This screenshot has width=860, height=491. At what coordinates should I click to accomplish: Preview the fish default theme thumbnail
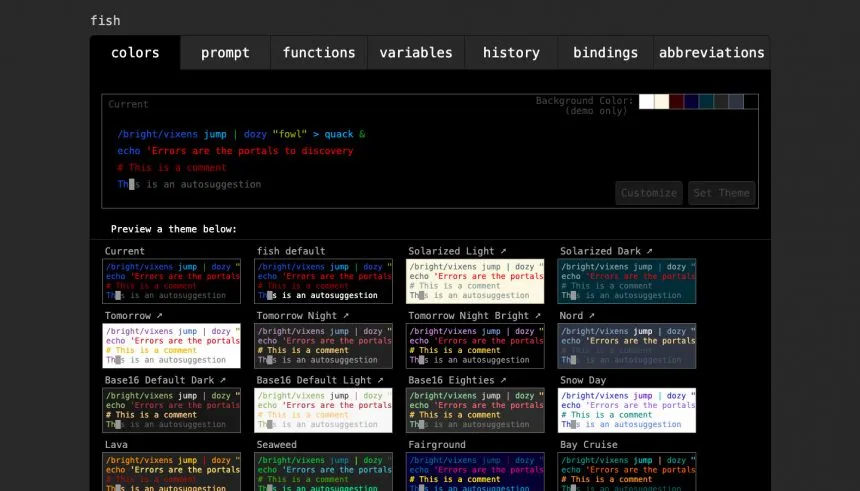(x=324, y=281)
